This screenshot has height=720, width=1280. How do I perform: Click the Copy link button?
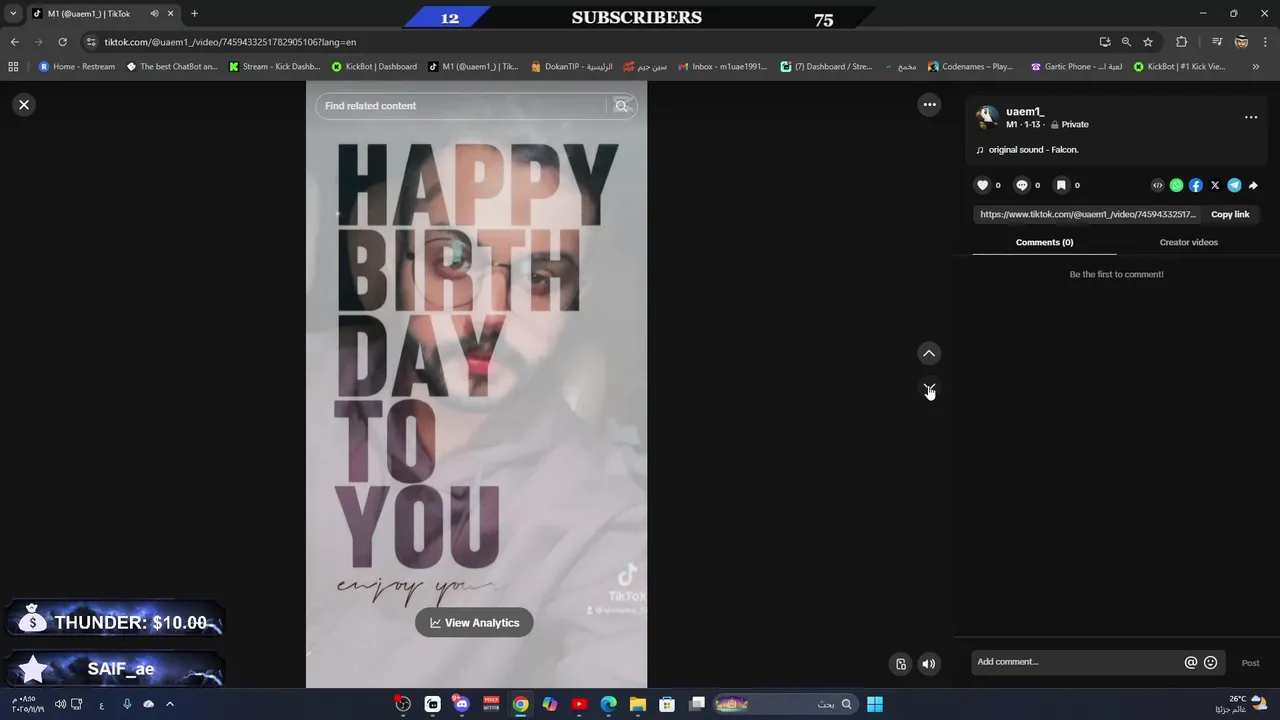point(1230,214)
